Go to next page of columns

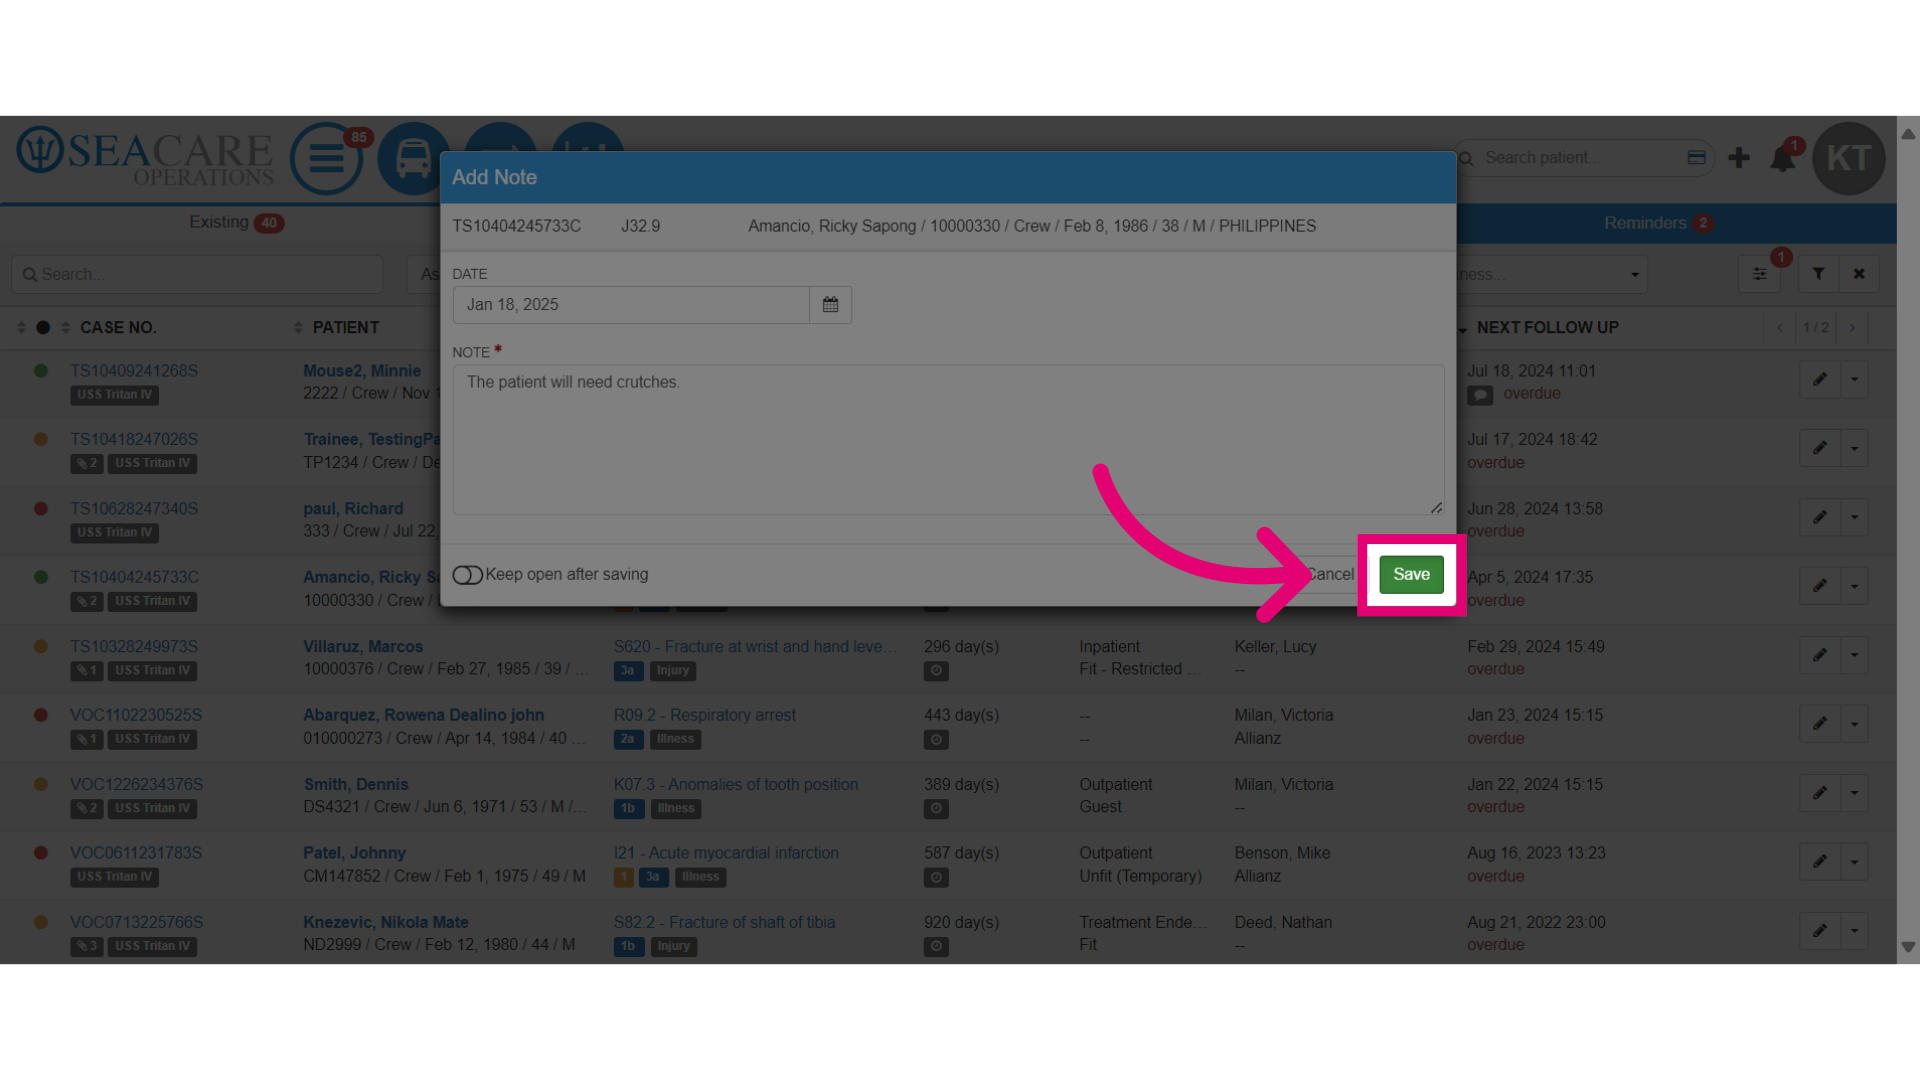click(x=1852, y=328)
